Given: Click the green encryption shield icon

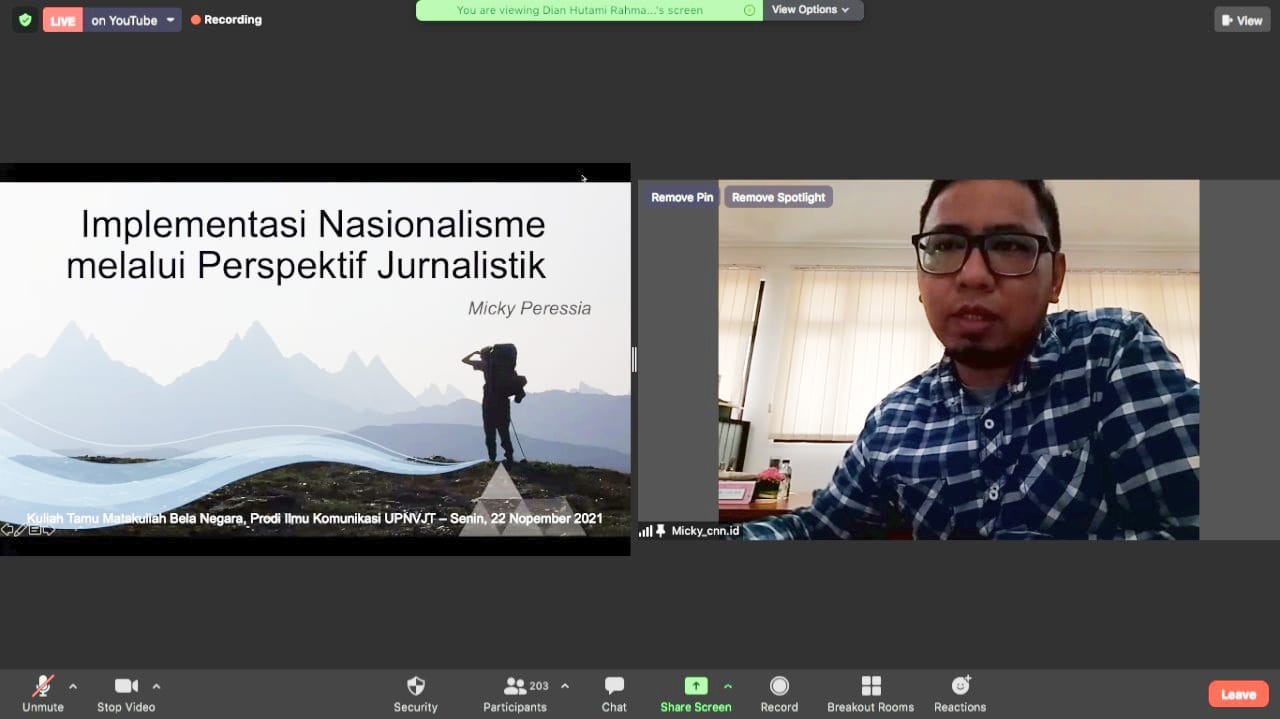Looking at the screenshot, I should tap(25, 20).
